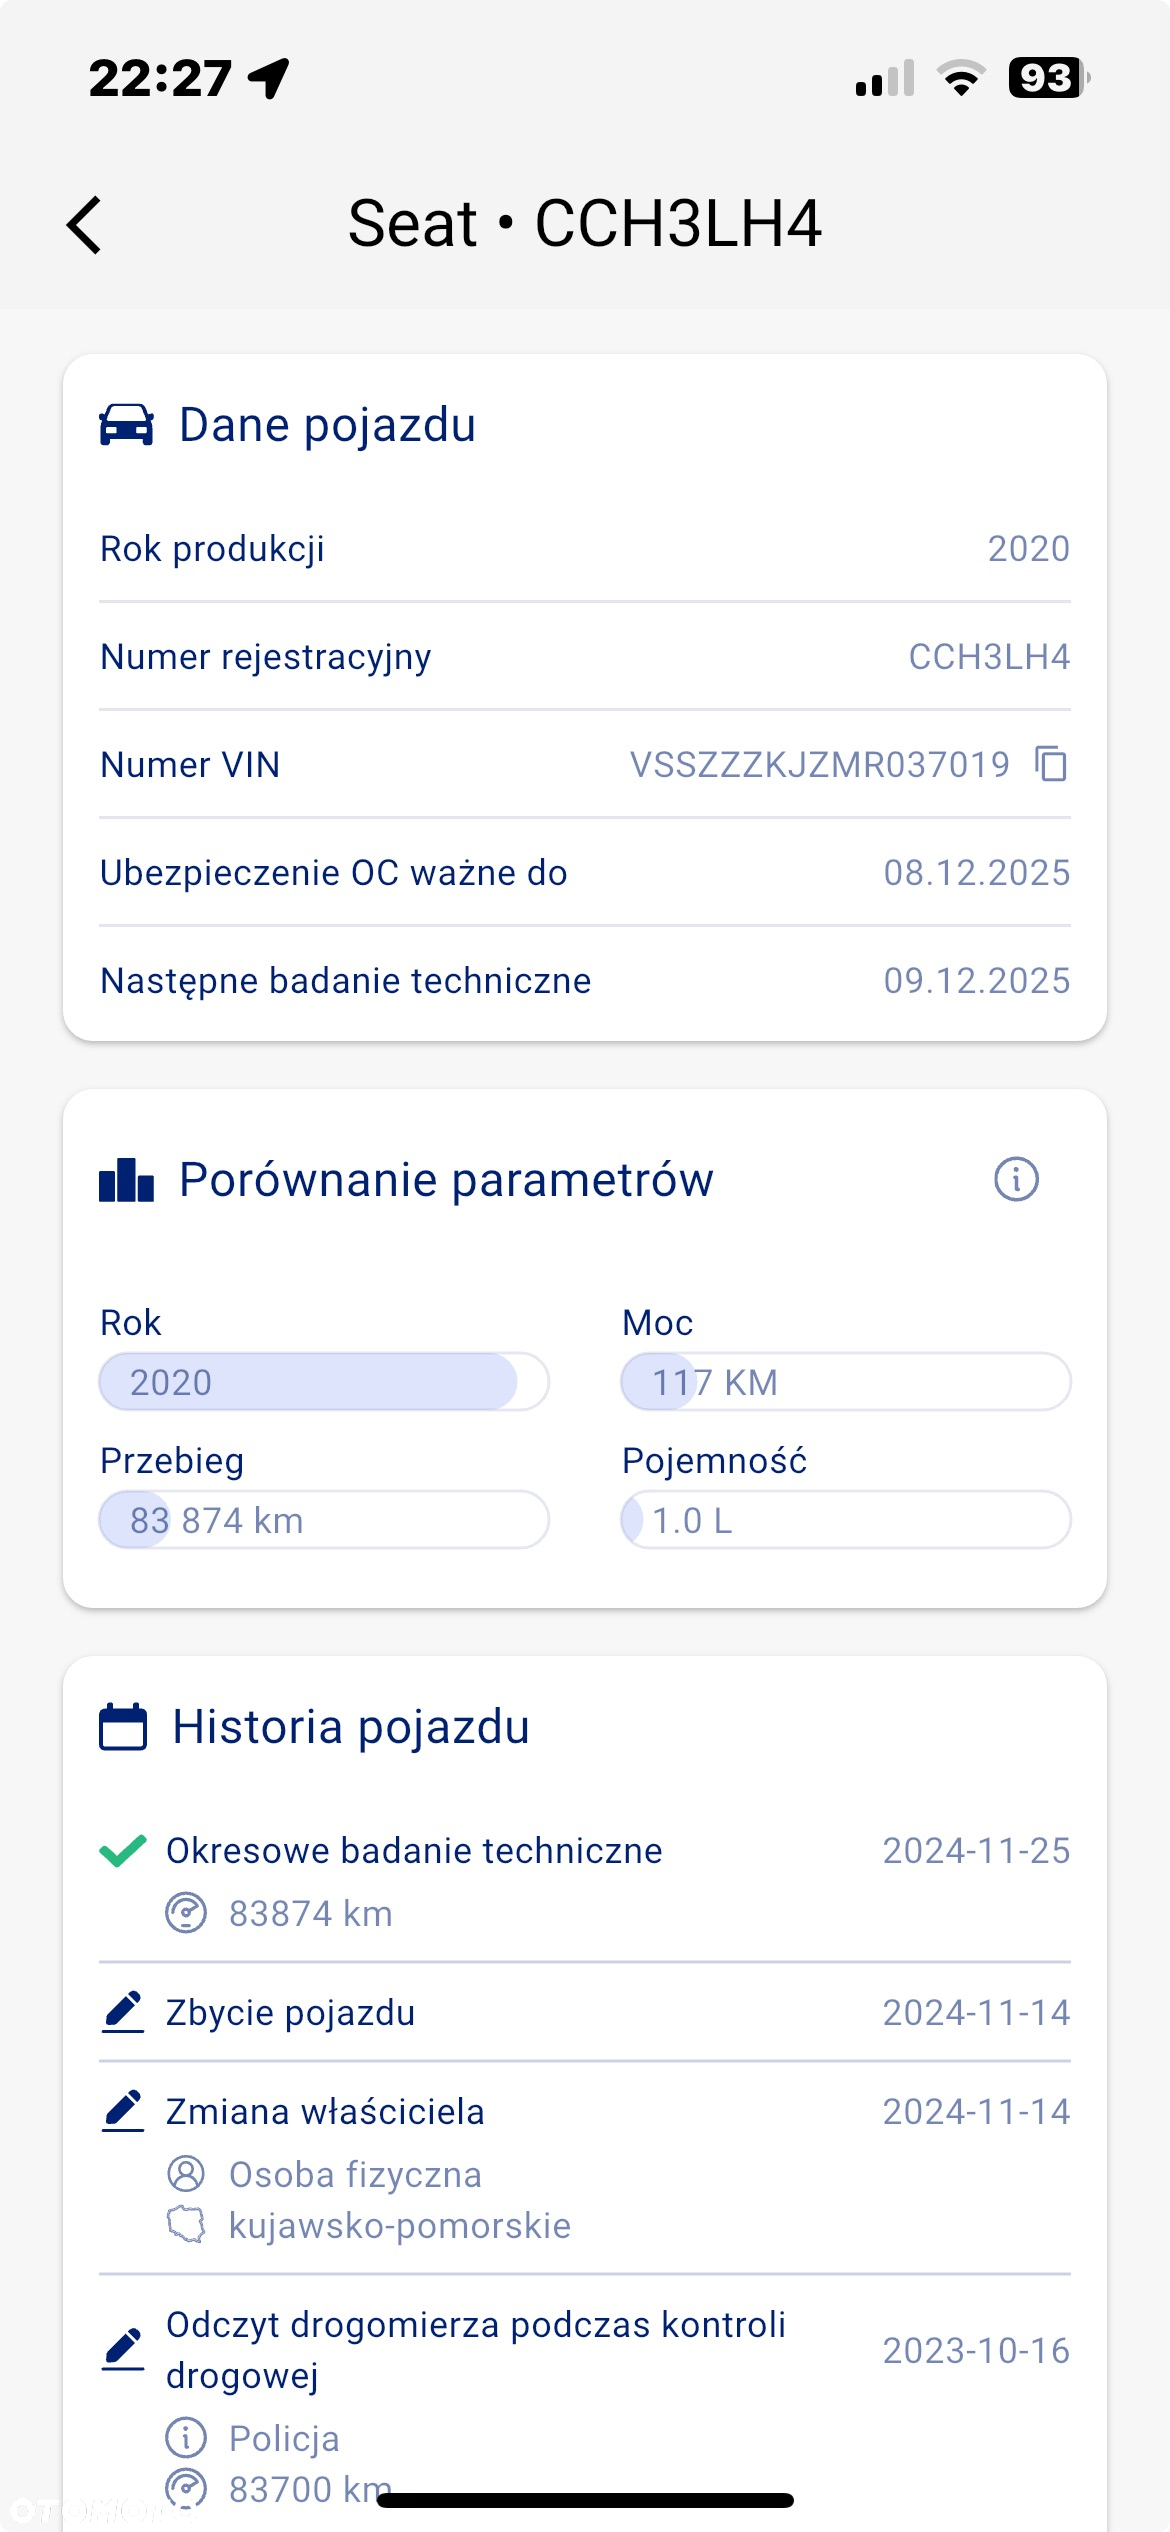The width and height of the screenshot is (1170, 2532).
Task: Tap the info icon beside Policja
Action: (x=186, y=2438)
